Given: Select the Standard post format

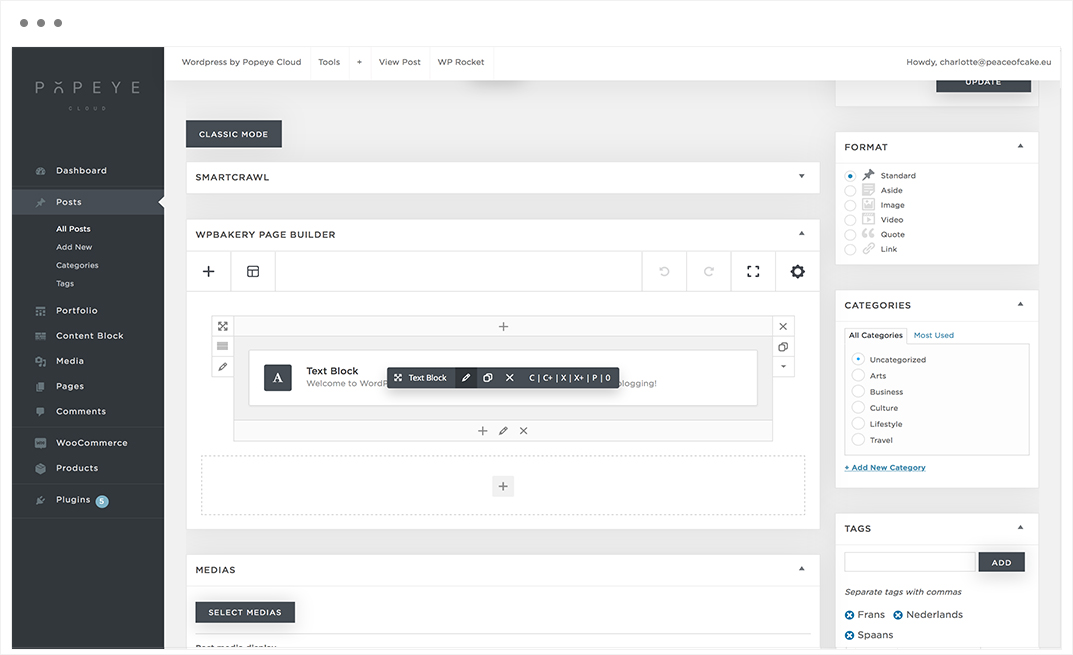Looking at the screenshot, I should (850, 176).
